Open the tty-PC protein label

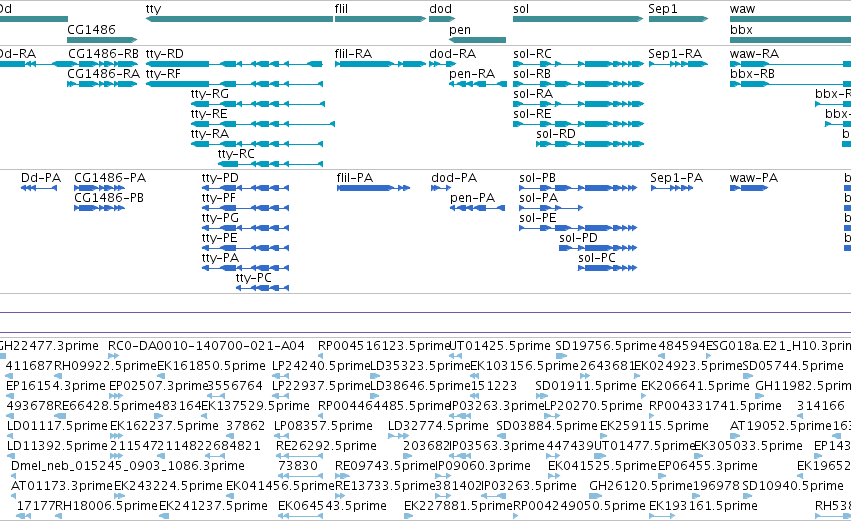pos(254,278)
